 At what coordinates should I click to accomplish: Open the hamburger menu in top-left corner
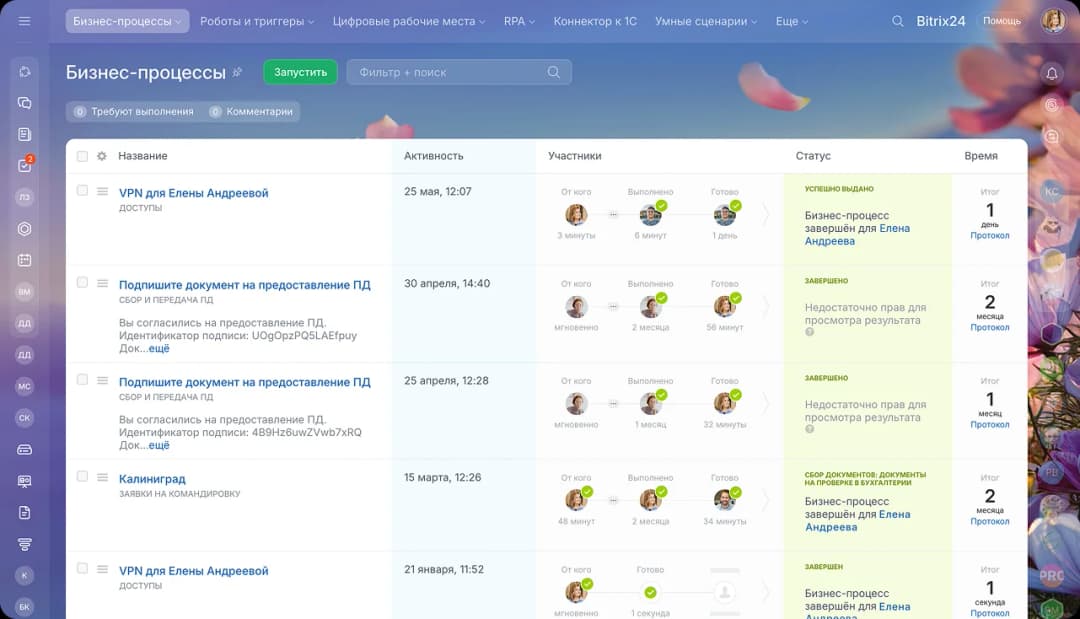pos(25,21)
